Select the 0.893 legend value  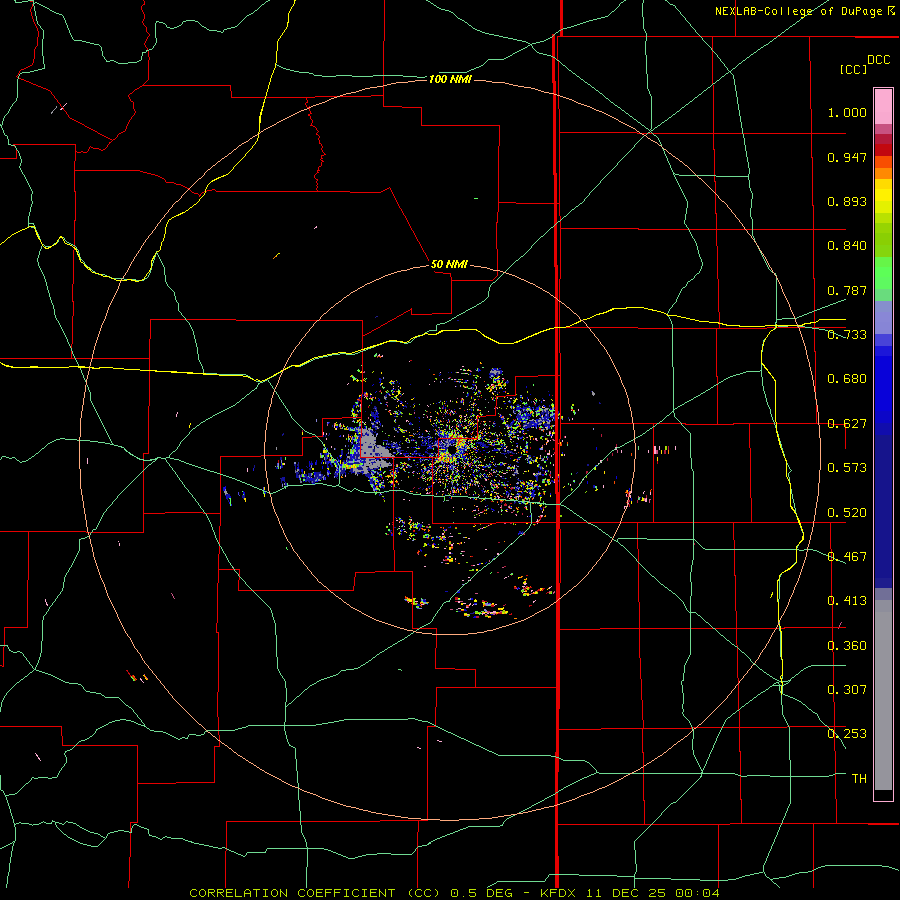click(847, 201)
